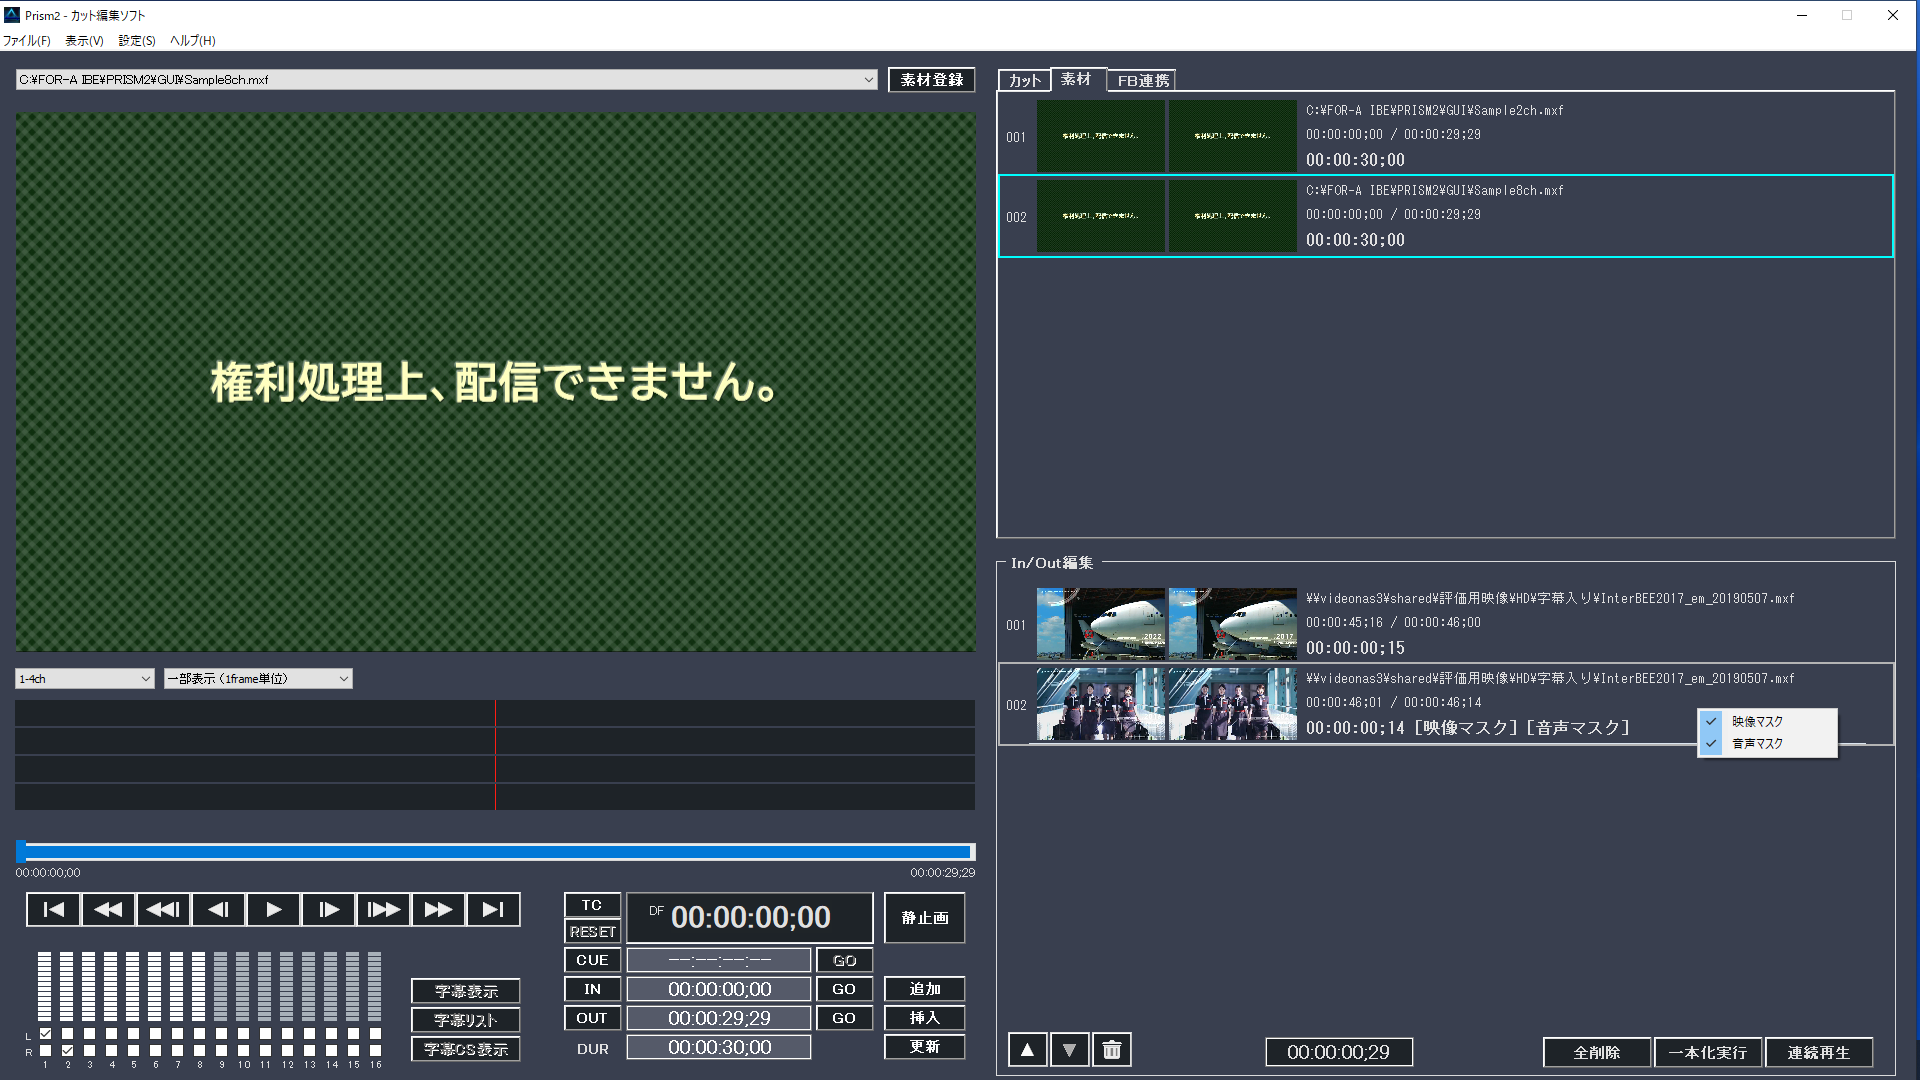Click the blue playback seek bar
This screenshot has width=1920, height=1080.
(x=497, y=852)
